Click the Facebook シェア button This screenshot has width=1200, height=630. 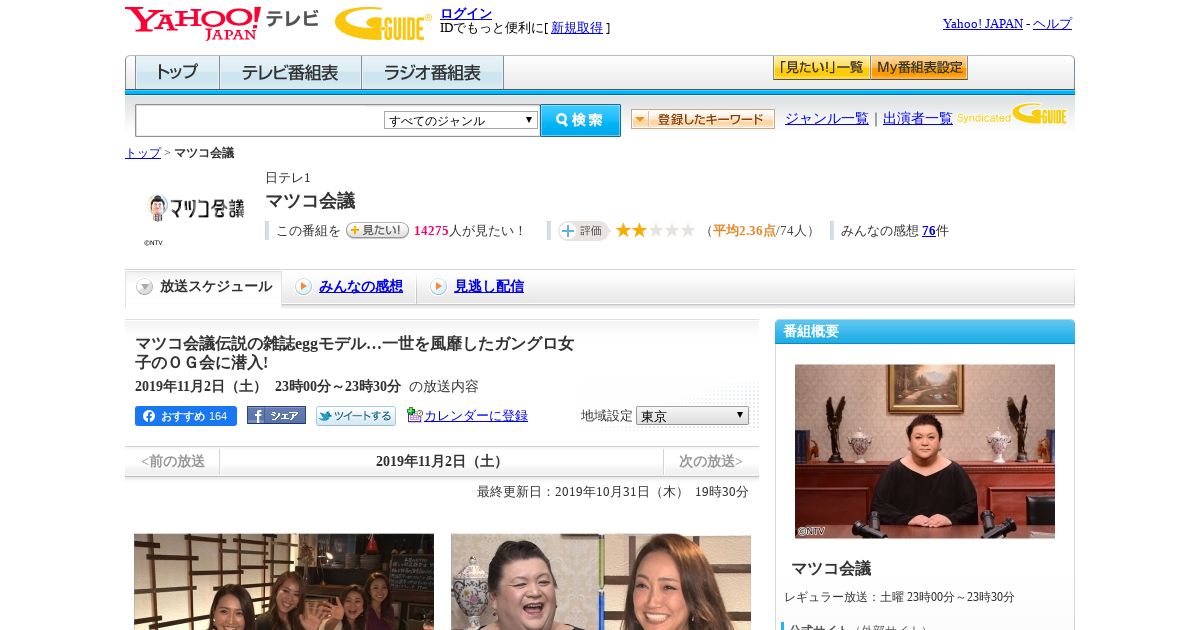(x=276, y=416)
